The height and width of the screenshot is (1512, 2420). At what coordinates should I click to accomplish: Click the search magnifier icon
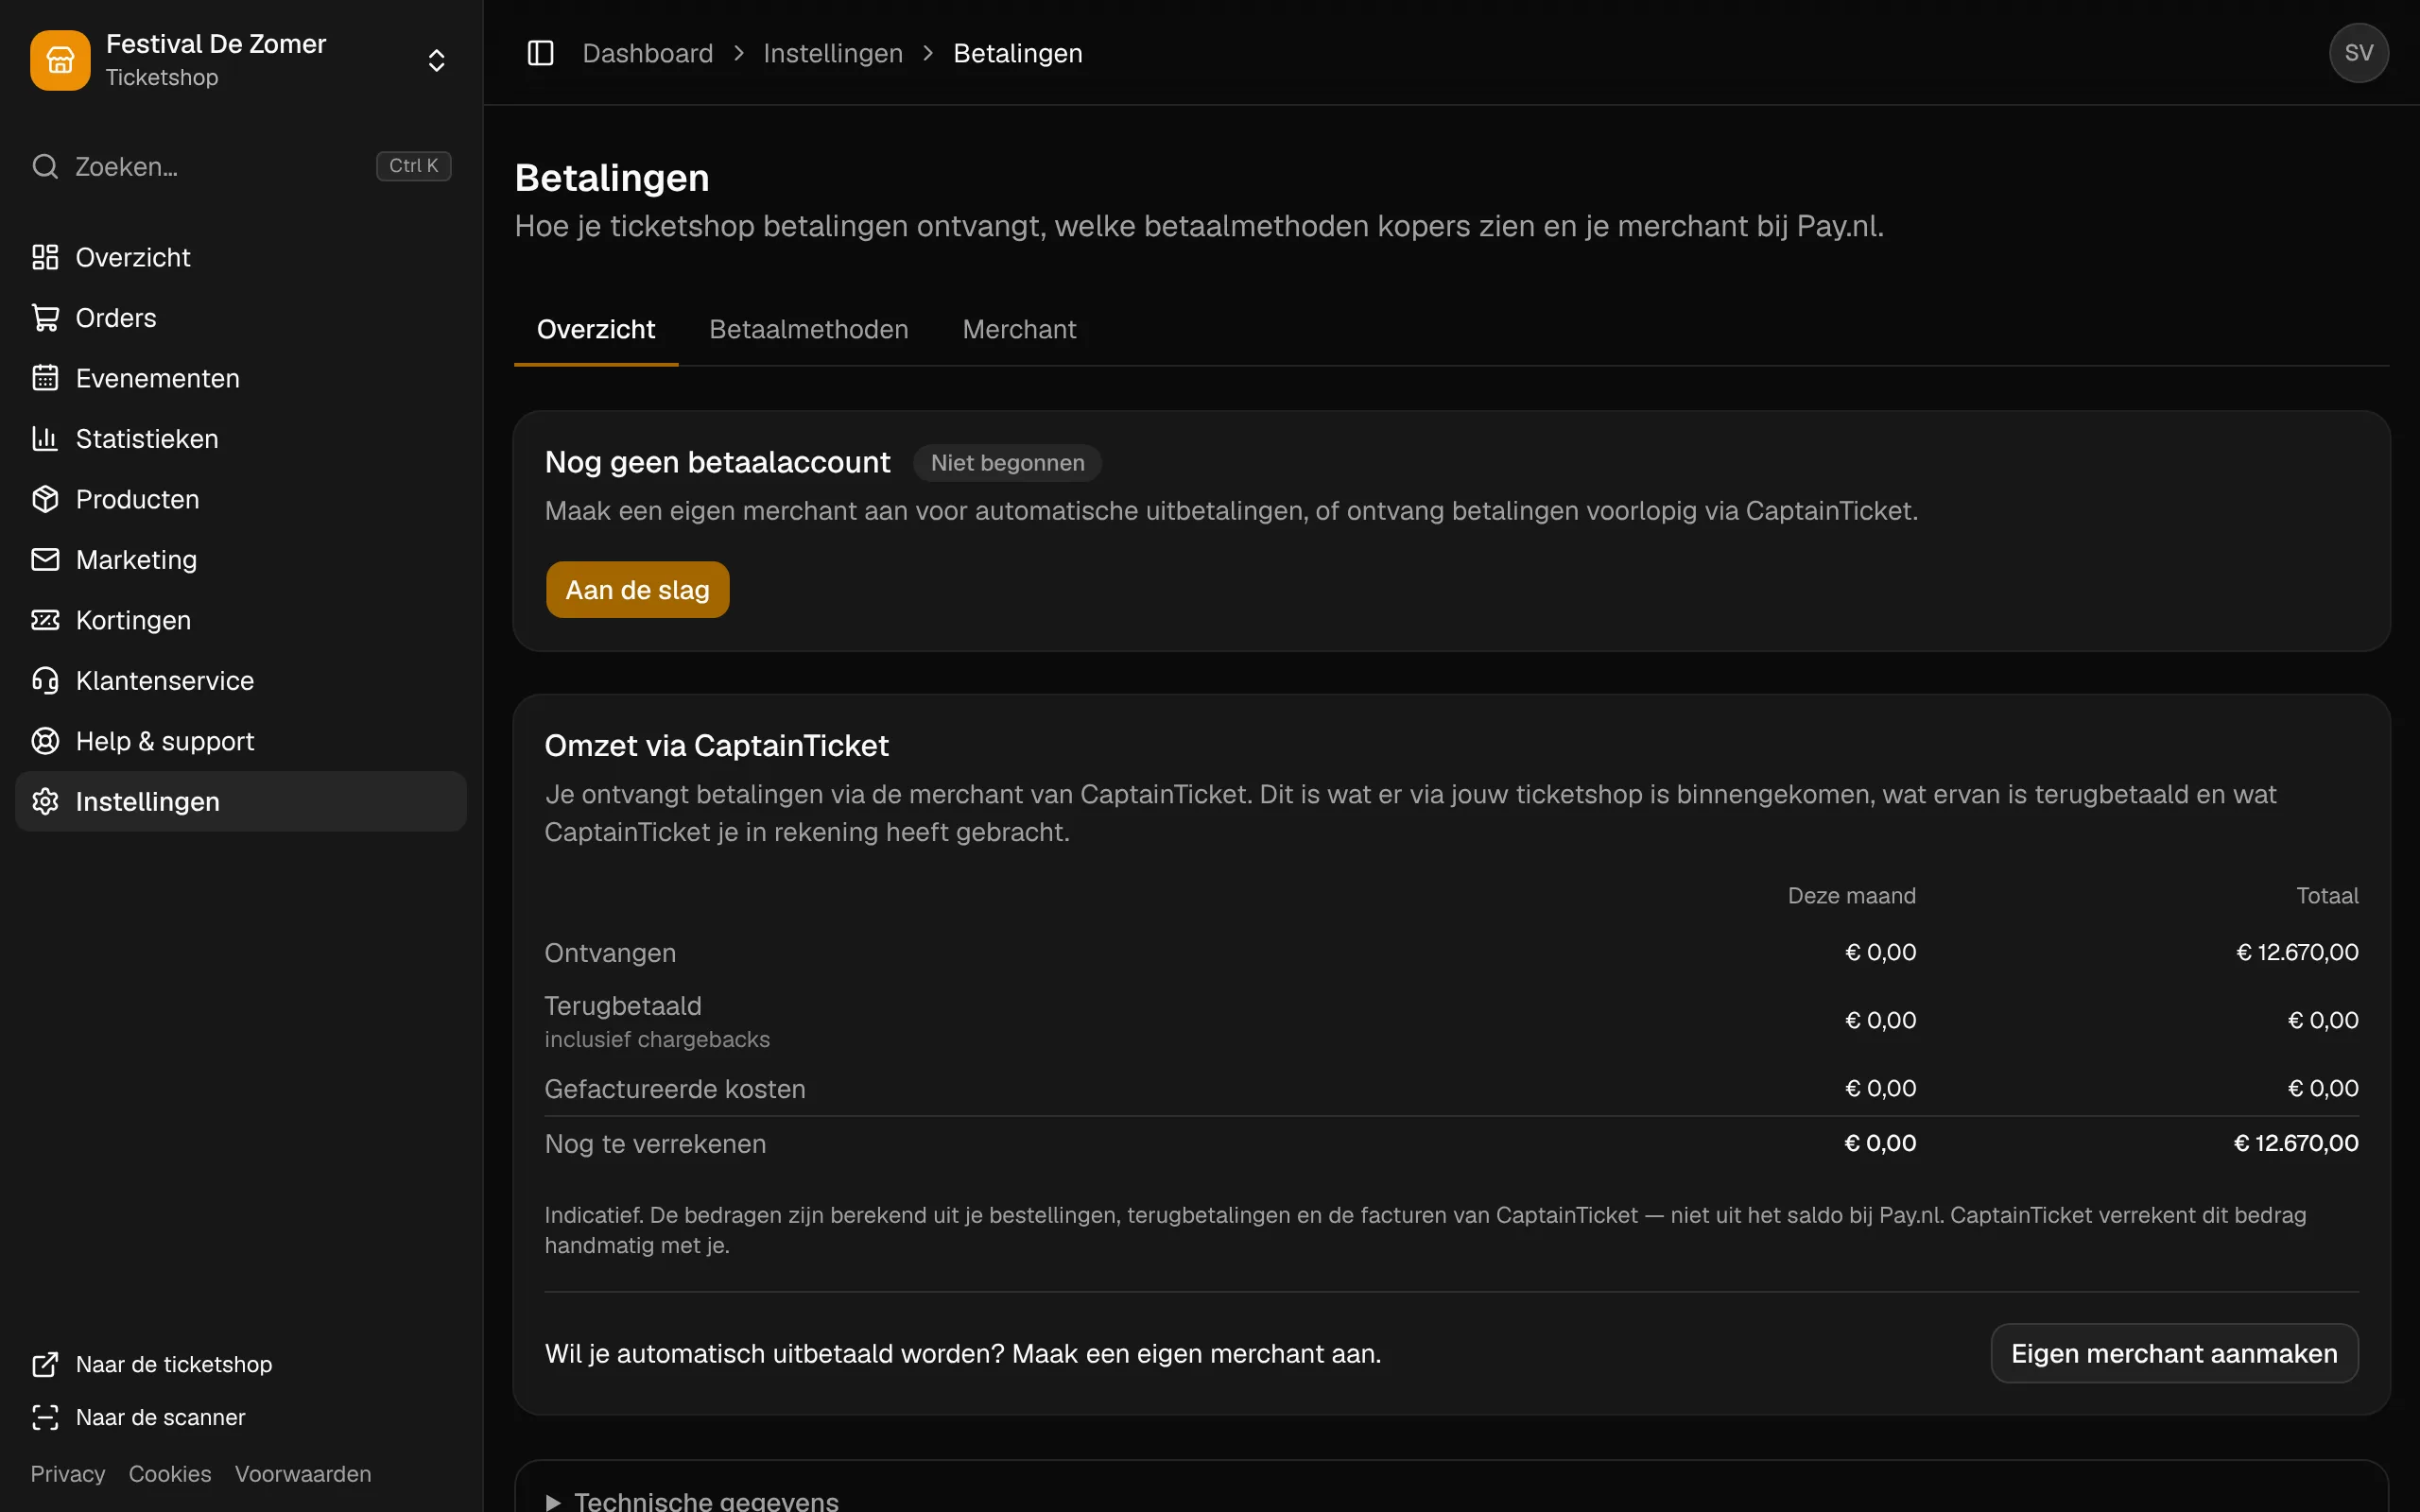(45, 166)
